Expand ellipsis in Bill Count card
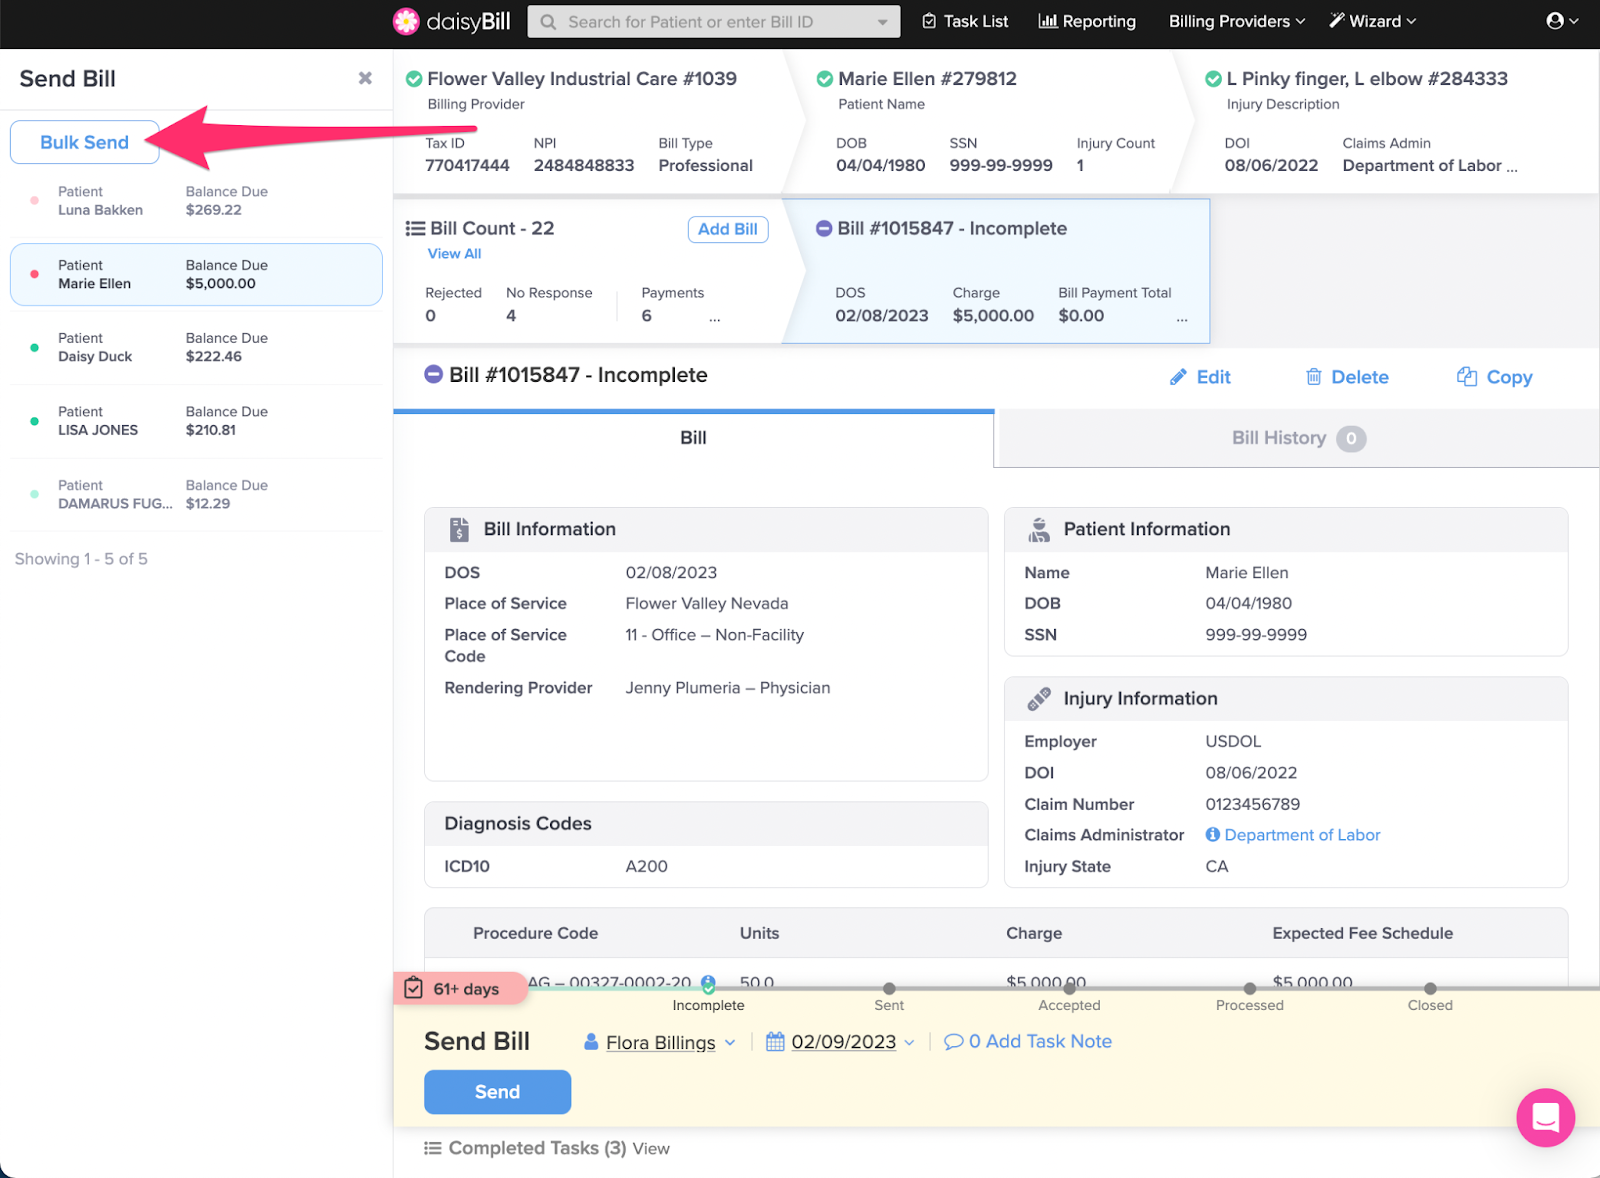The image size is (1600, 1178). pos(715,319)
